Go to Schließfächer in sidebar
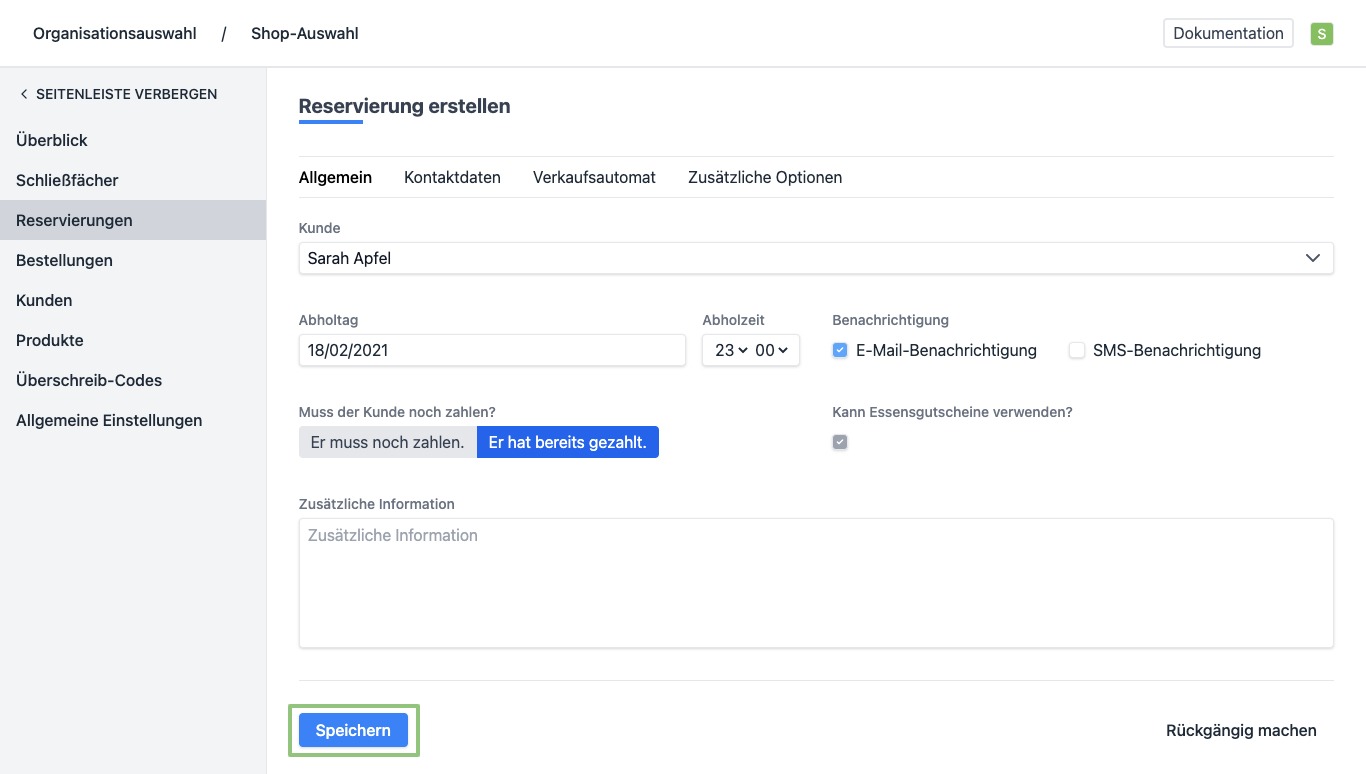The height and width of the screenshot is (774, 1366). pos(67,180)
